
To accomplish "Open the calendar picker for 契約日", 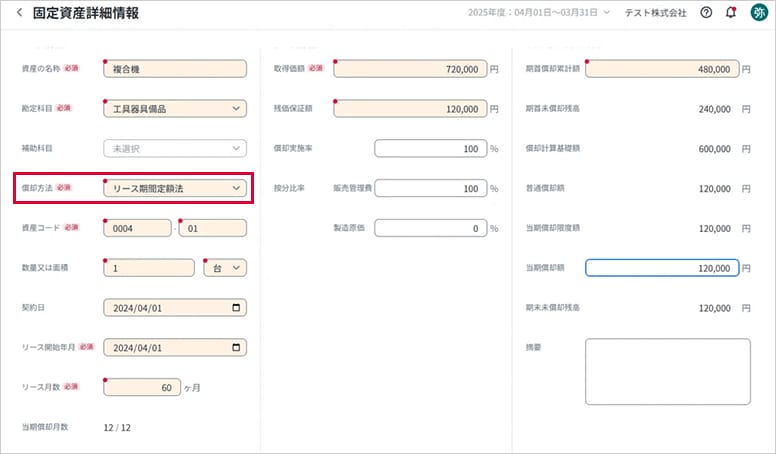I will click(x=236, y=308).
